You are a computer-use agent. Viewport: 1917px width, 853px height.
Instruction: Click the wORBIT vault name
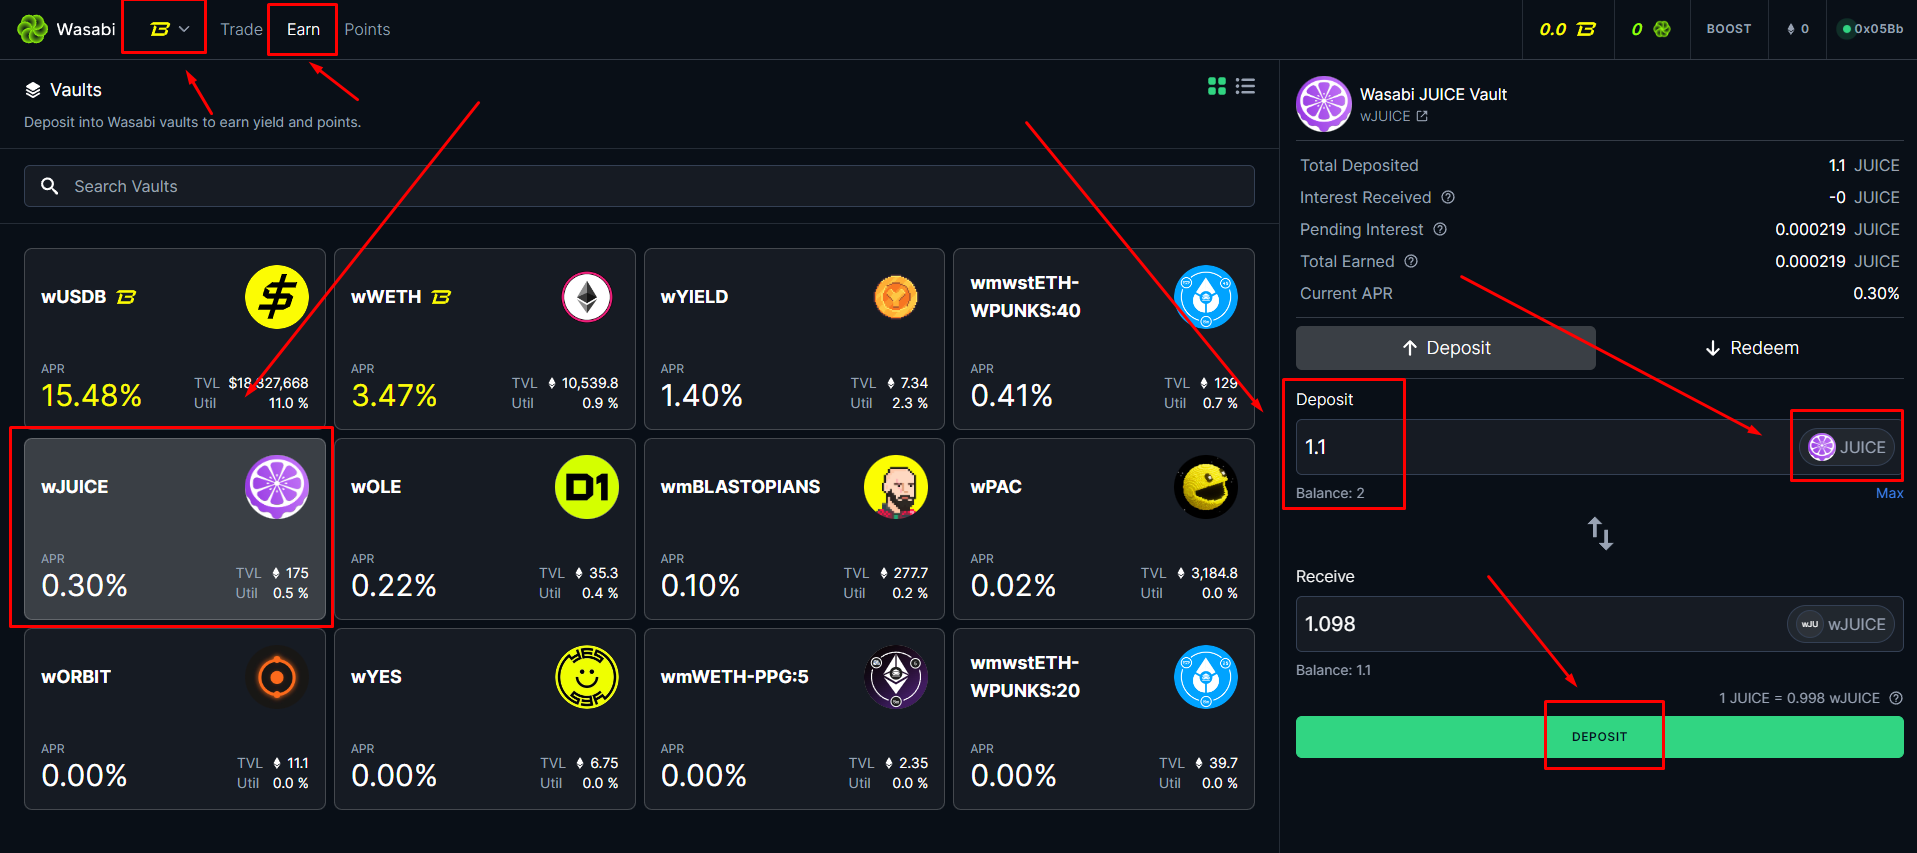tap(76, 677)
